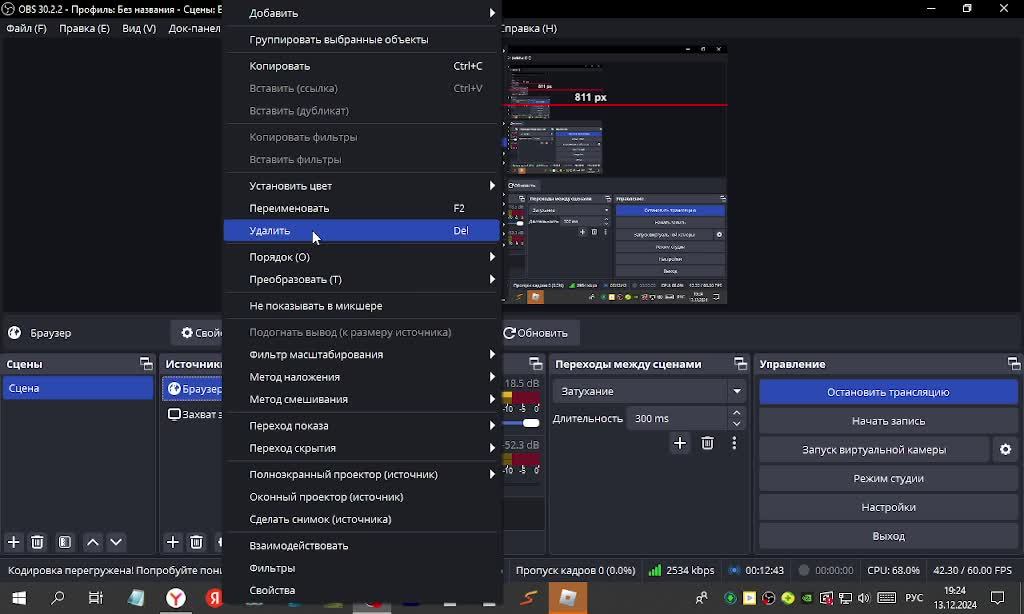Click the Браузер globe icon in the source toolbar
The width and height of the screenshot is (1024, 614).
14,333
